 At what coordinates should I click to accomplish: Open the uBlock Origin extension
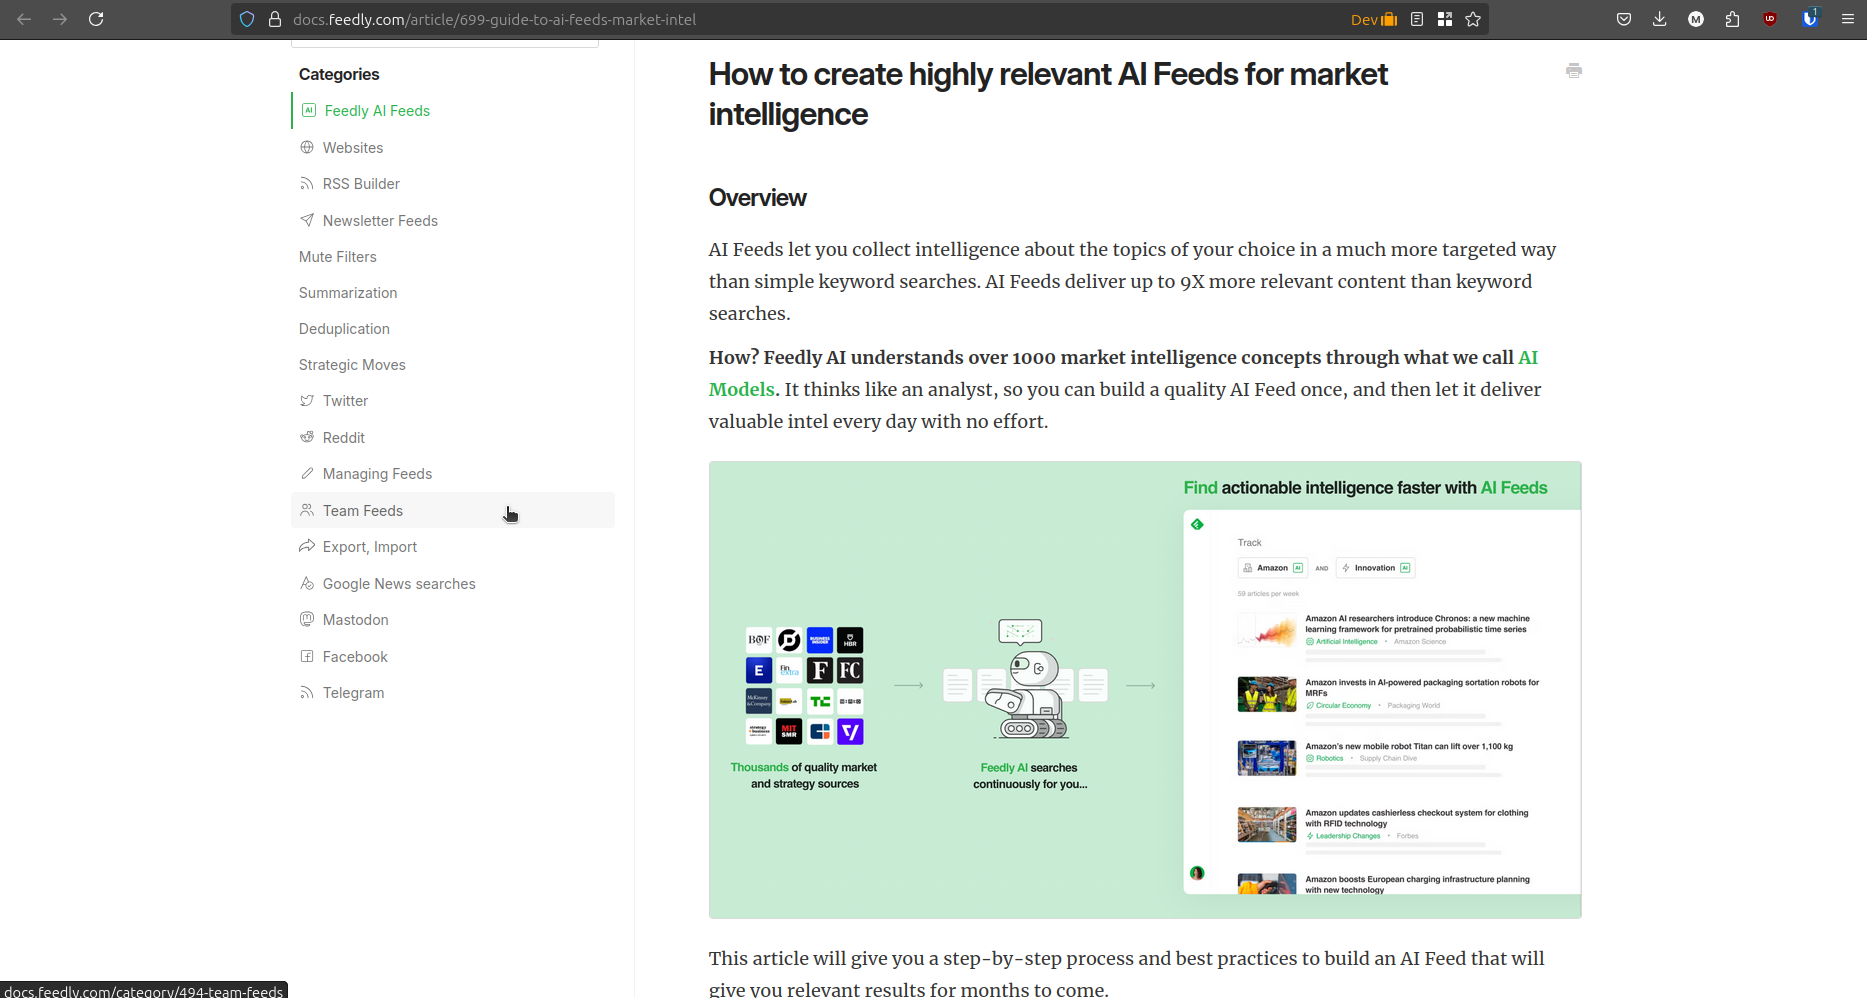pyautogui.click(x=1770, y=19)
